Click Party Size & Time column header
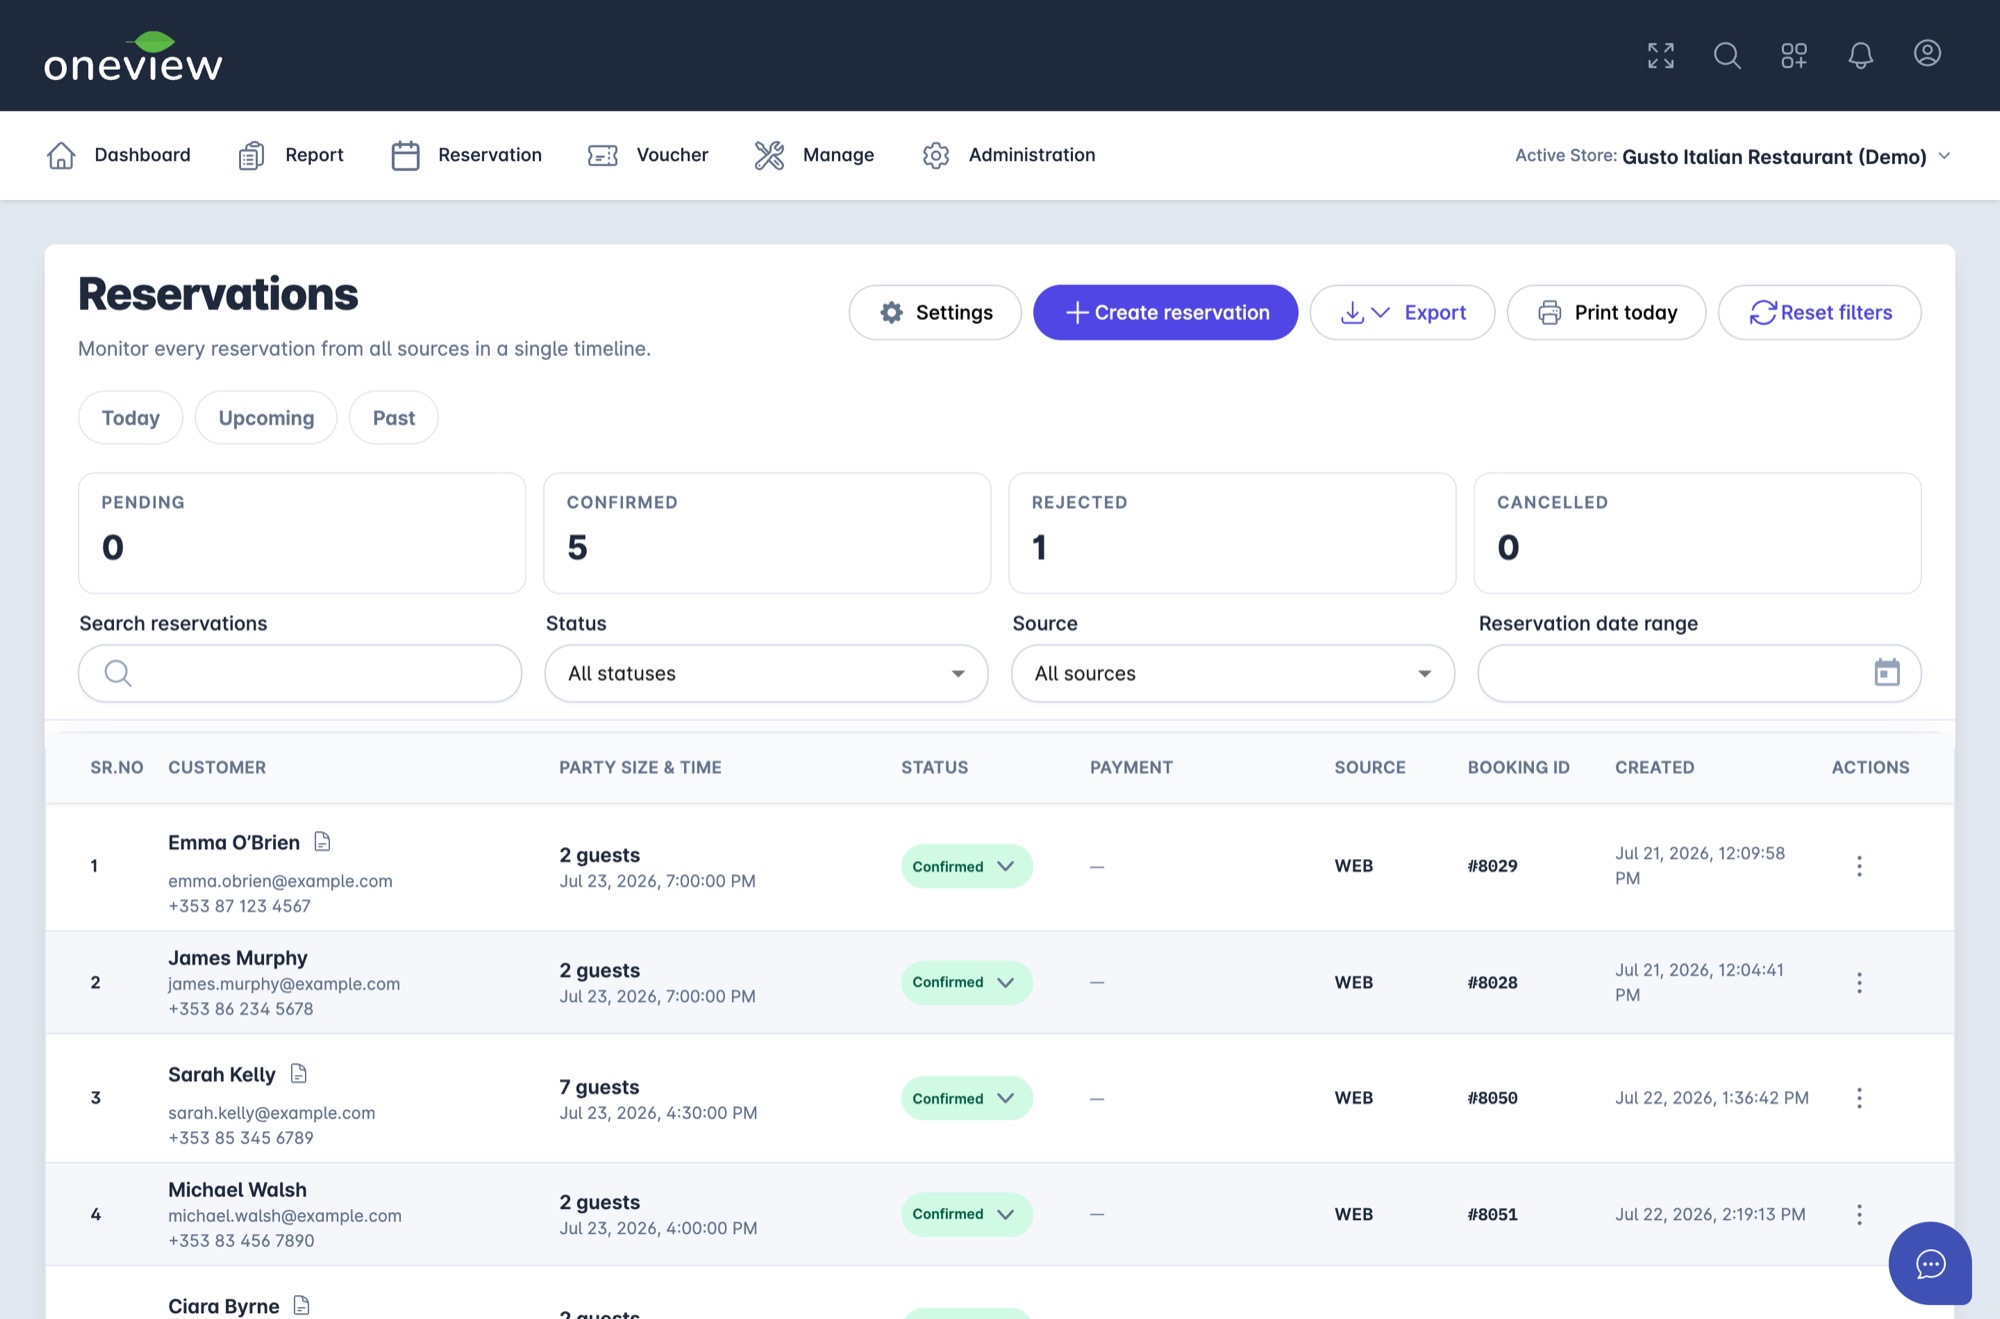2000x1319 pixels. click(x=640, y=767)
